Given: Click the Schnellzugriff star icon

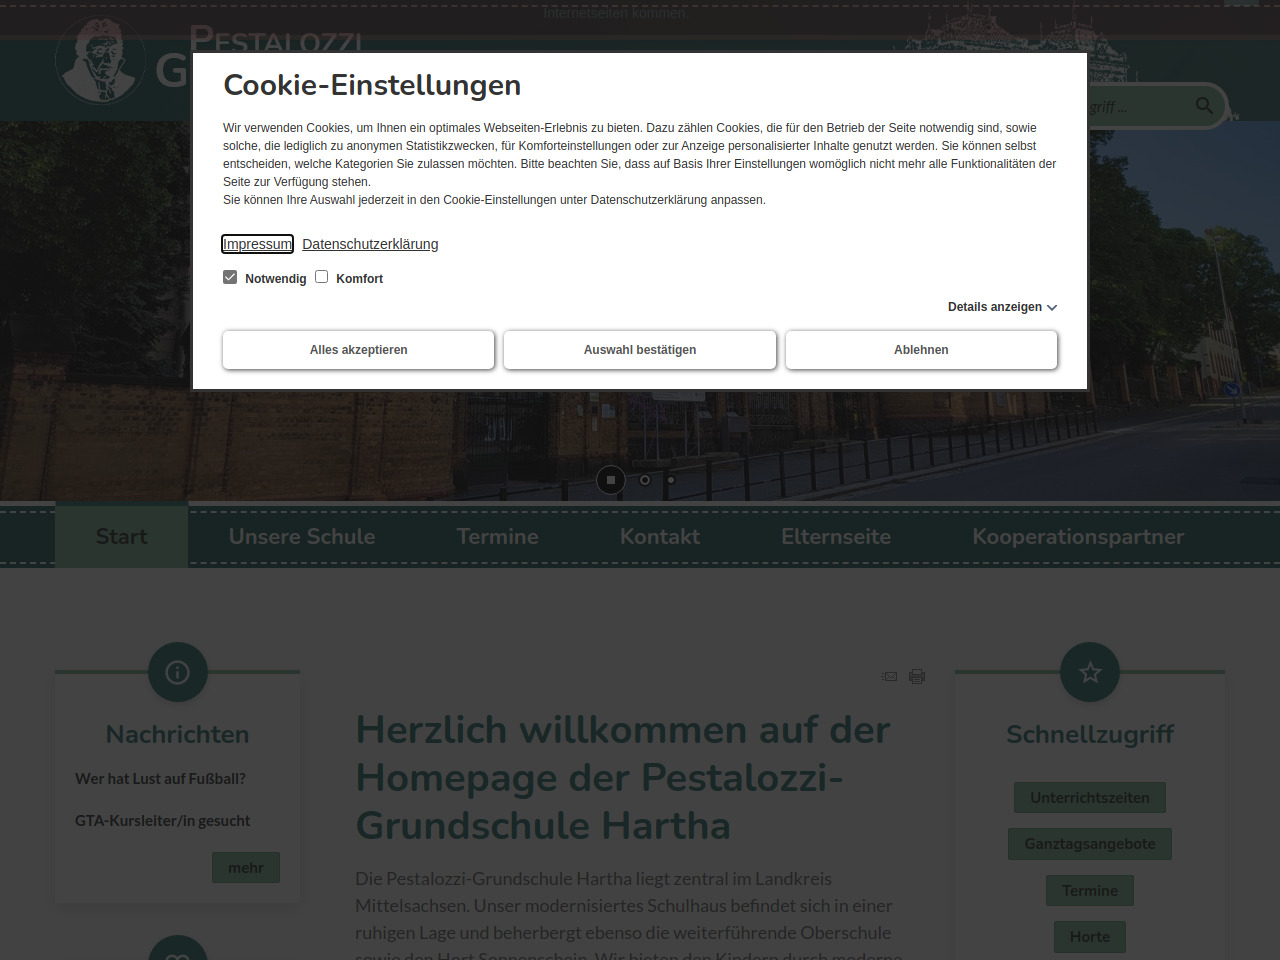Looking at the screenshot, I should click(1090, 672).
